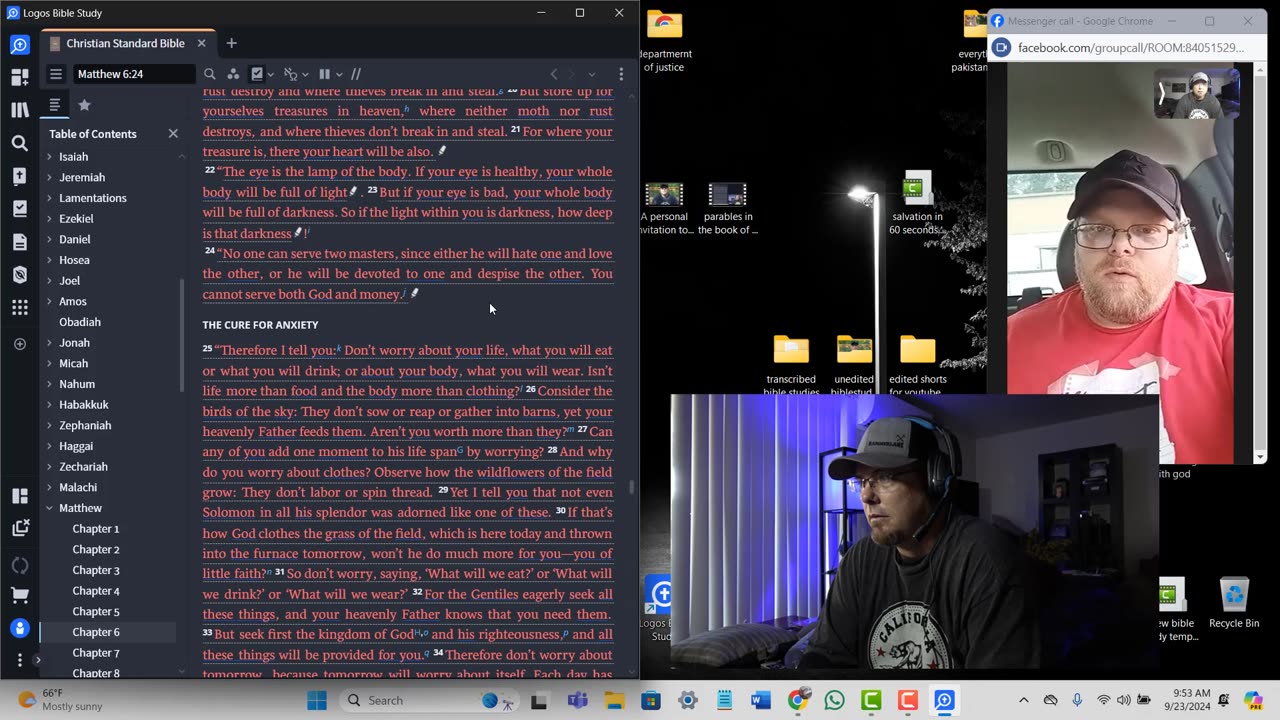1280x720 pixels.
Task: Click the close-all-panels sidebar icon
Action: pos(20,528)
